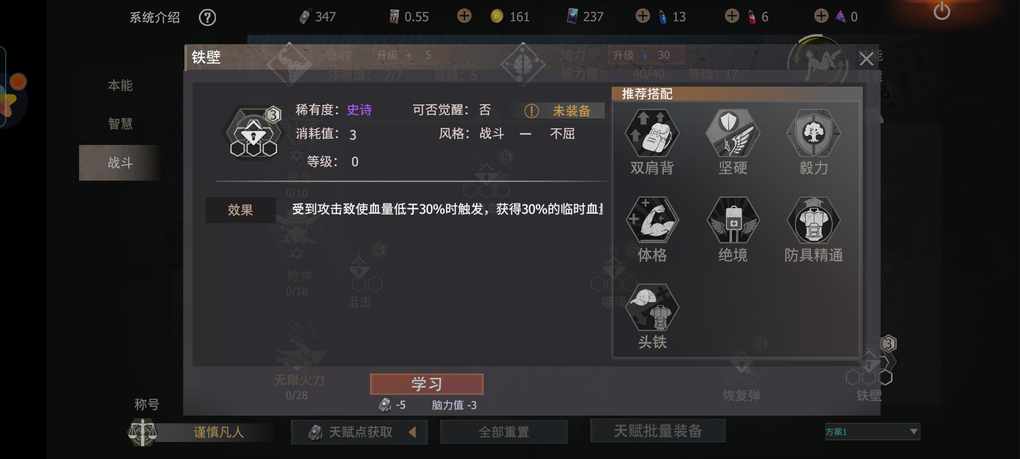Image resolution: width=1020 pixels, height=459 pixels.
Task: Select the 绝境 medkit talent icon
Action: click(732, 220)
